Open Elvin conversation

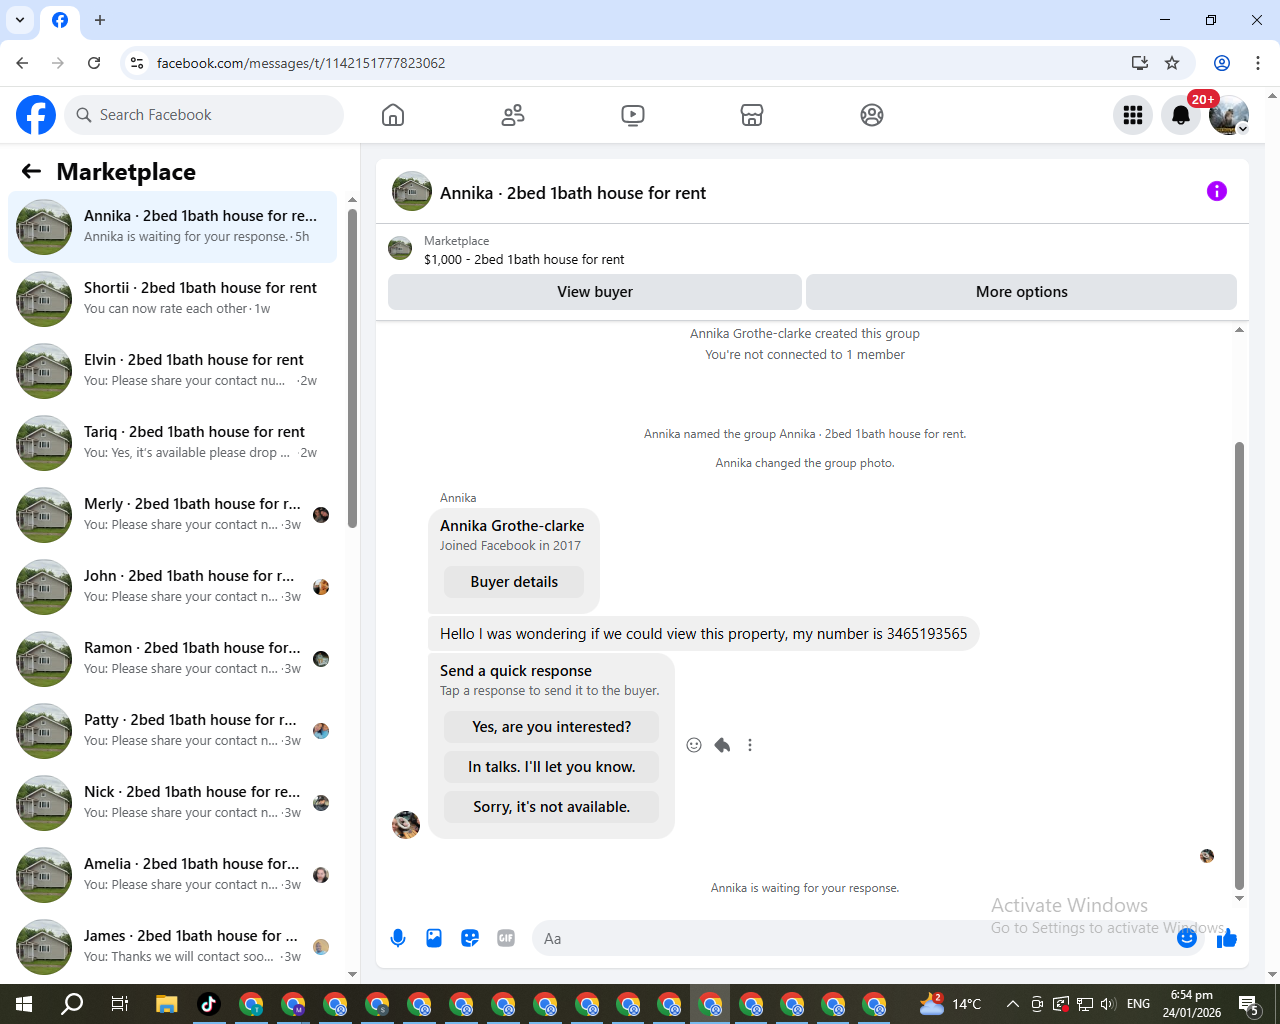pyautogui.click(x=173, y=371)
